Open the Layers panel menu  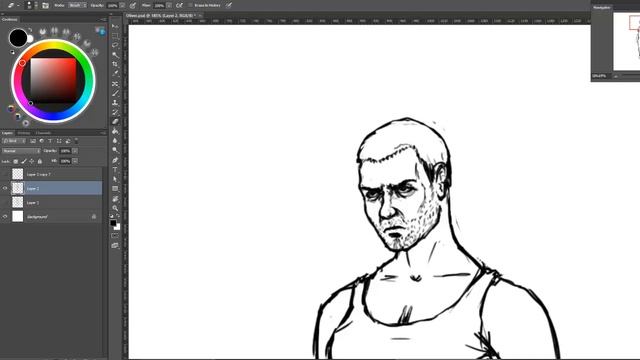point(103,133)
